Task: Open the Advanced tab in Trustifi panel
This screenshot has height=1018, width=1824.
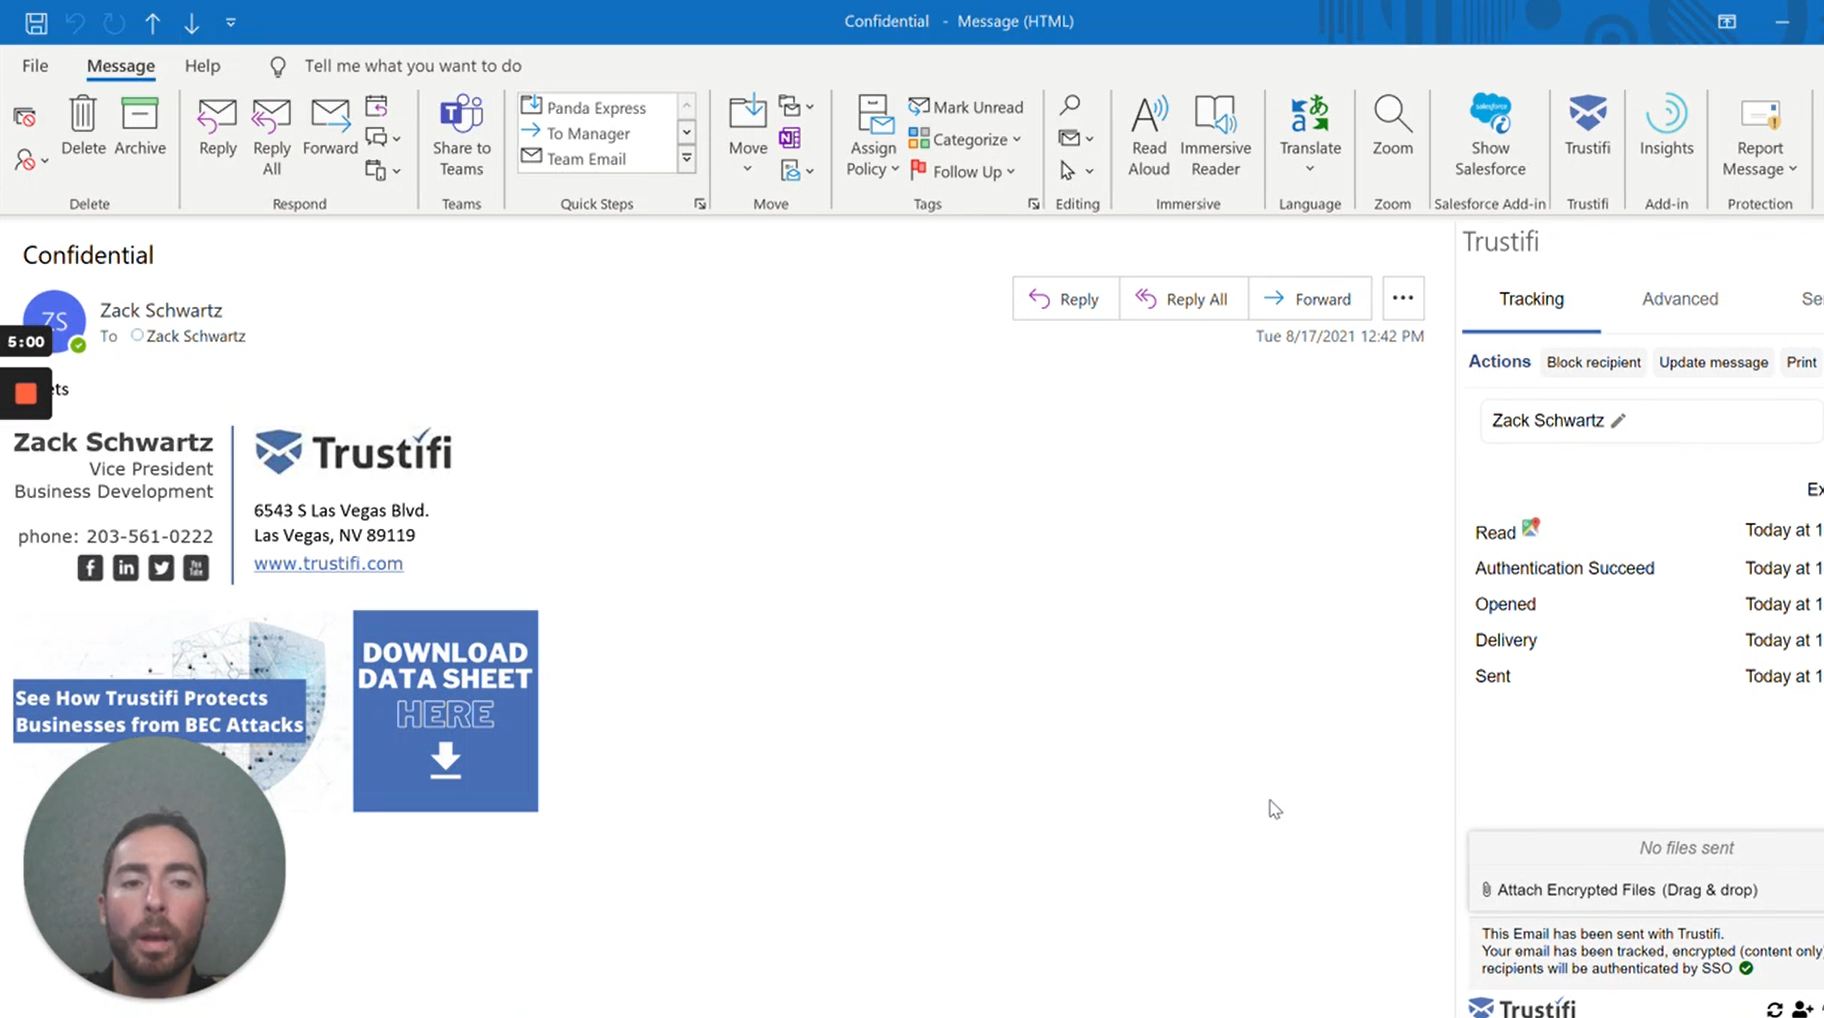Action: (x=1679, y=298)
